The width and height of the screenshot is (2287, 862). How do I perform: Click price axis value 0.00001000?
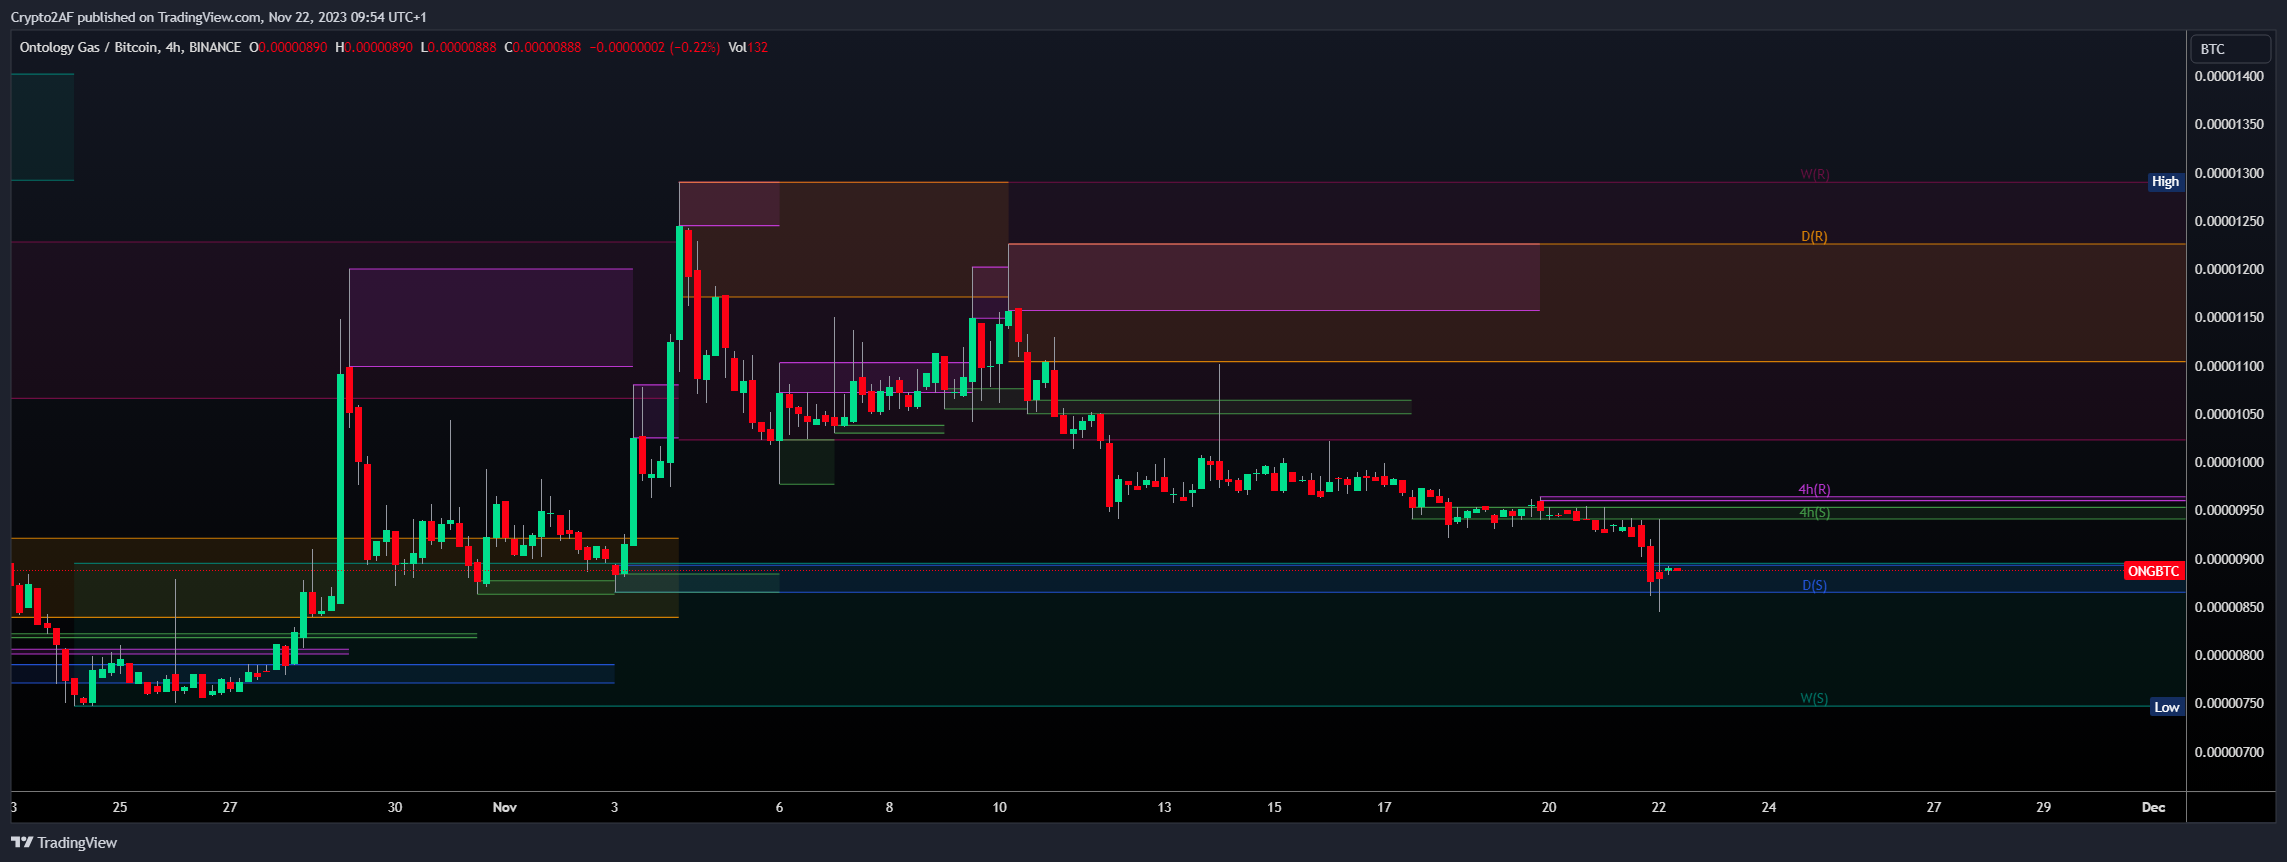coord(2227,462)
